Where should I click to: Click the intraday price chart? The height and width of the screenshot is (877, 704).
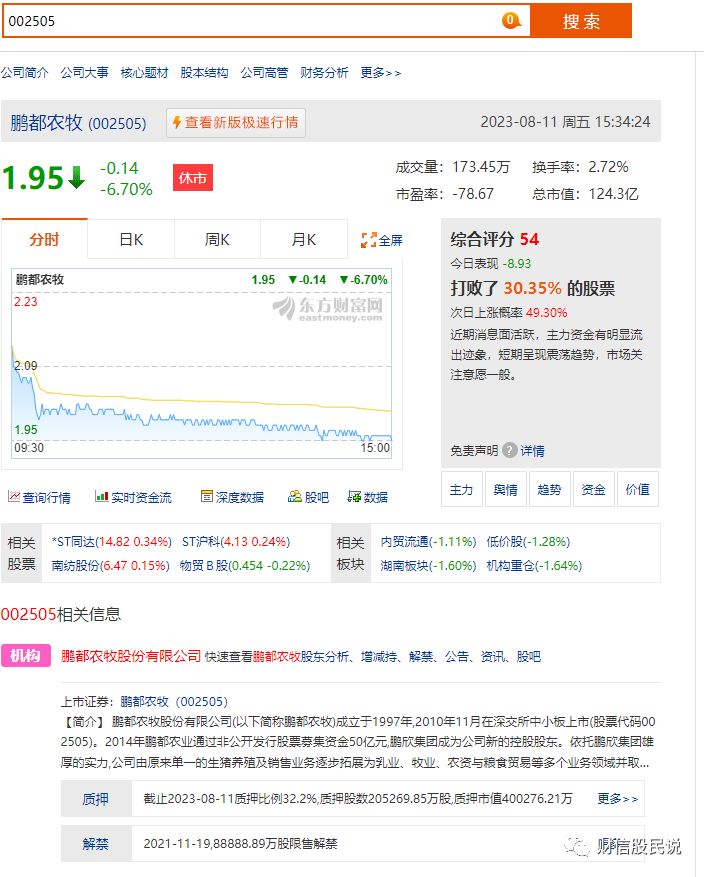pos(202,364)
